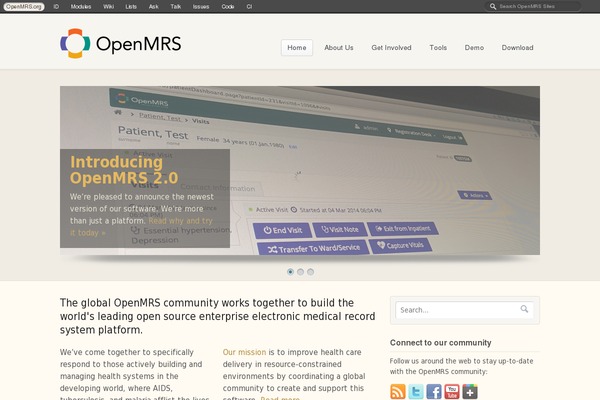This screenshot has height=400, width=600.
Task: Click the Our mission link
Action: pyautogui.click(x=244, y=352)
